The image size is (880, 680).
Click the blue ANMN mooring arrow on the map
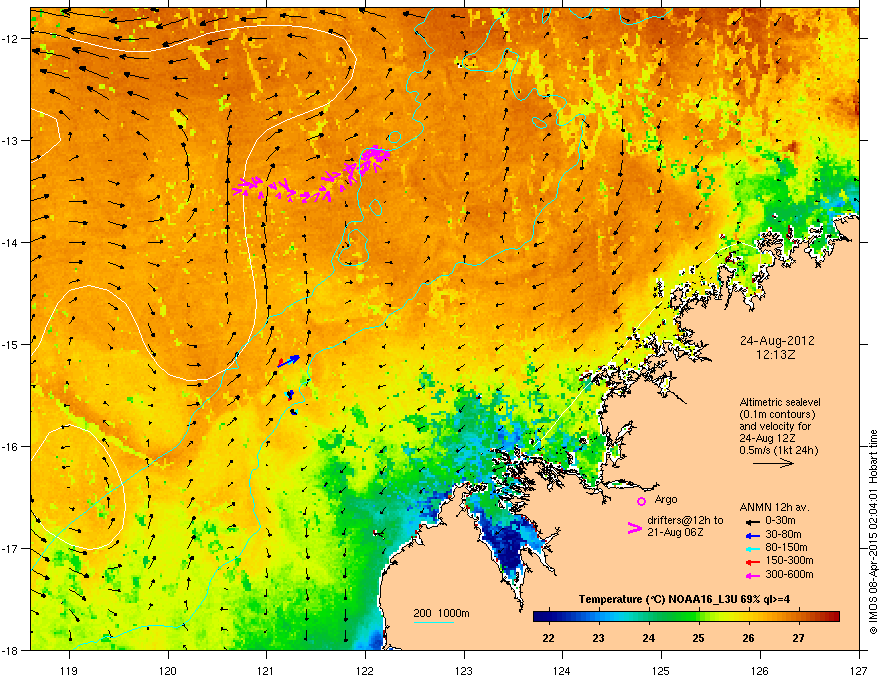tap(290, 360)
